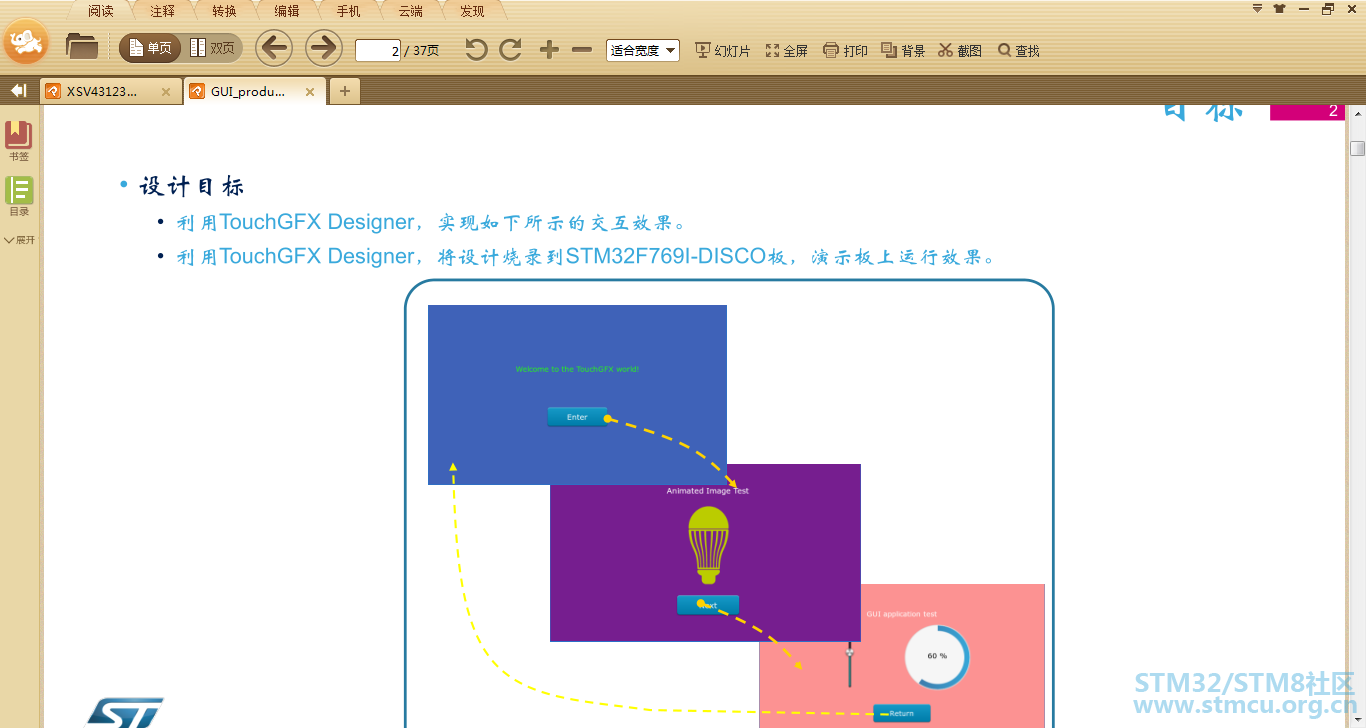Click the STM32F769I-DISCO bullet line
This screenshot has height=728, width=1366.
click(x=587, y=257)
